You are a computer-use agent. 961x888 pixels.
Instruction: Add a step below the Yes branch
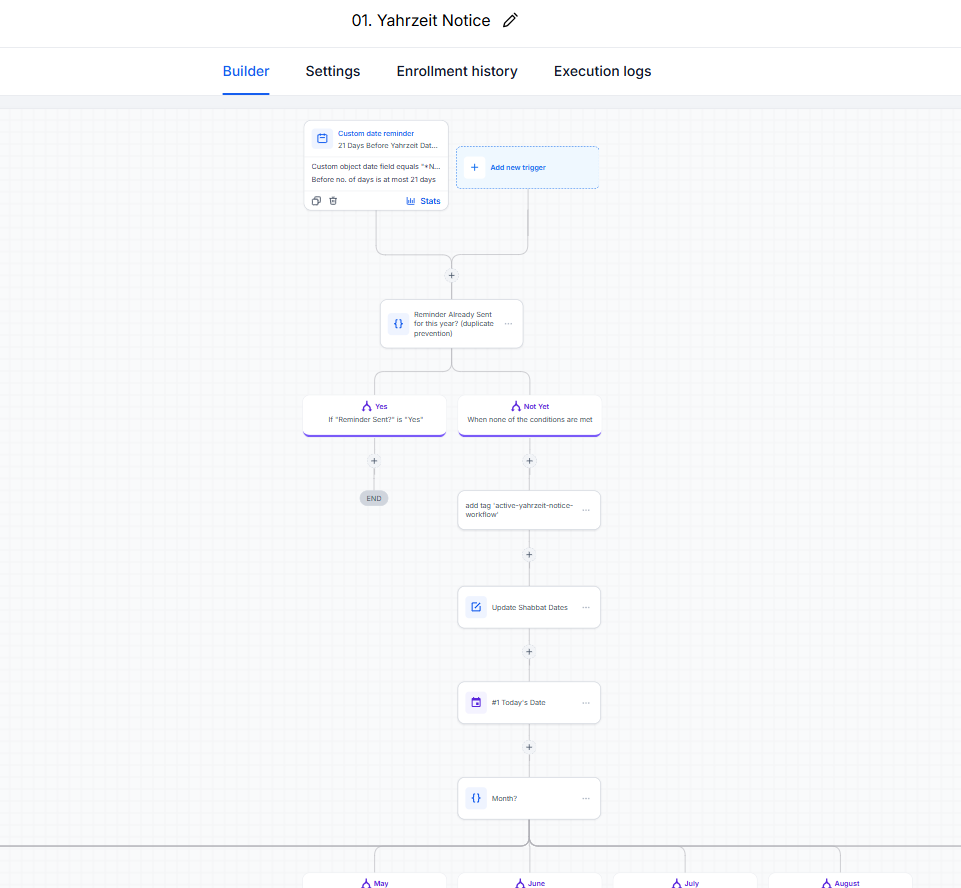[374, 461]
